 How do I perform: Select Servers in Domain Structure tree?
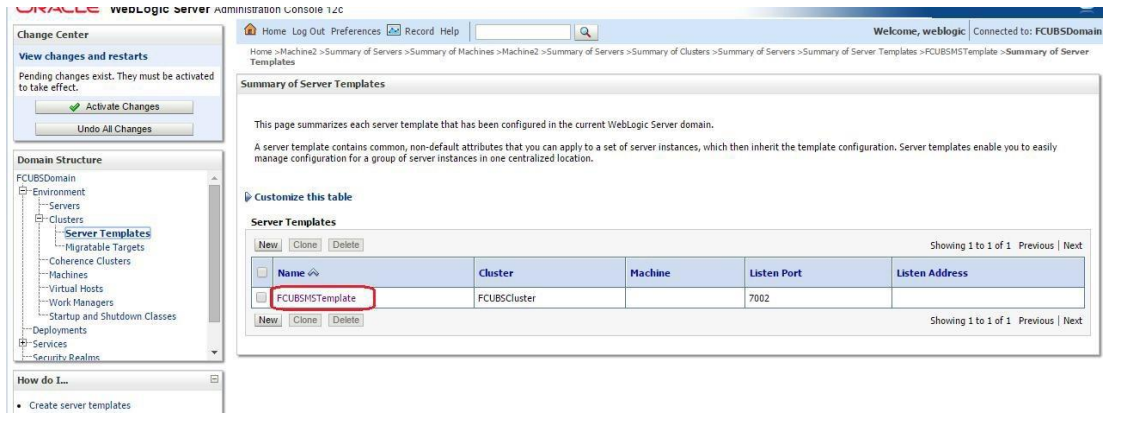tap(65, 206)
